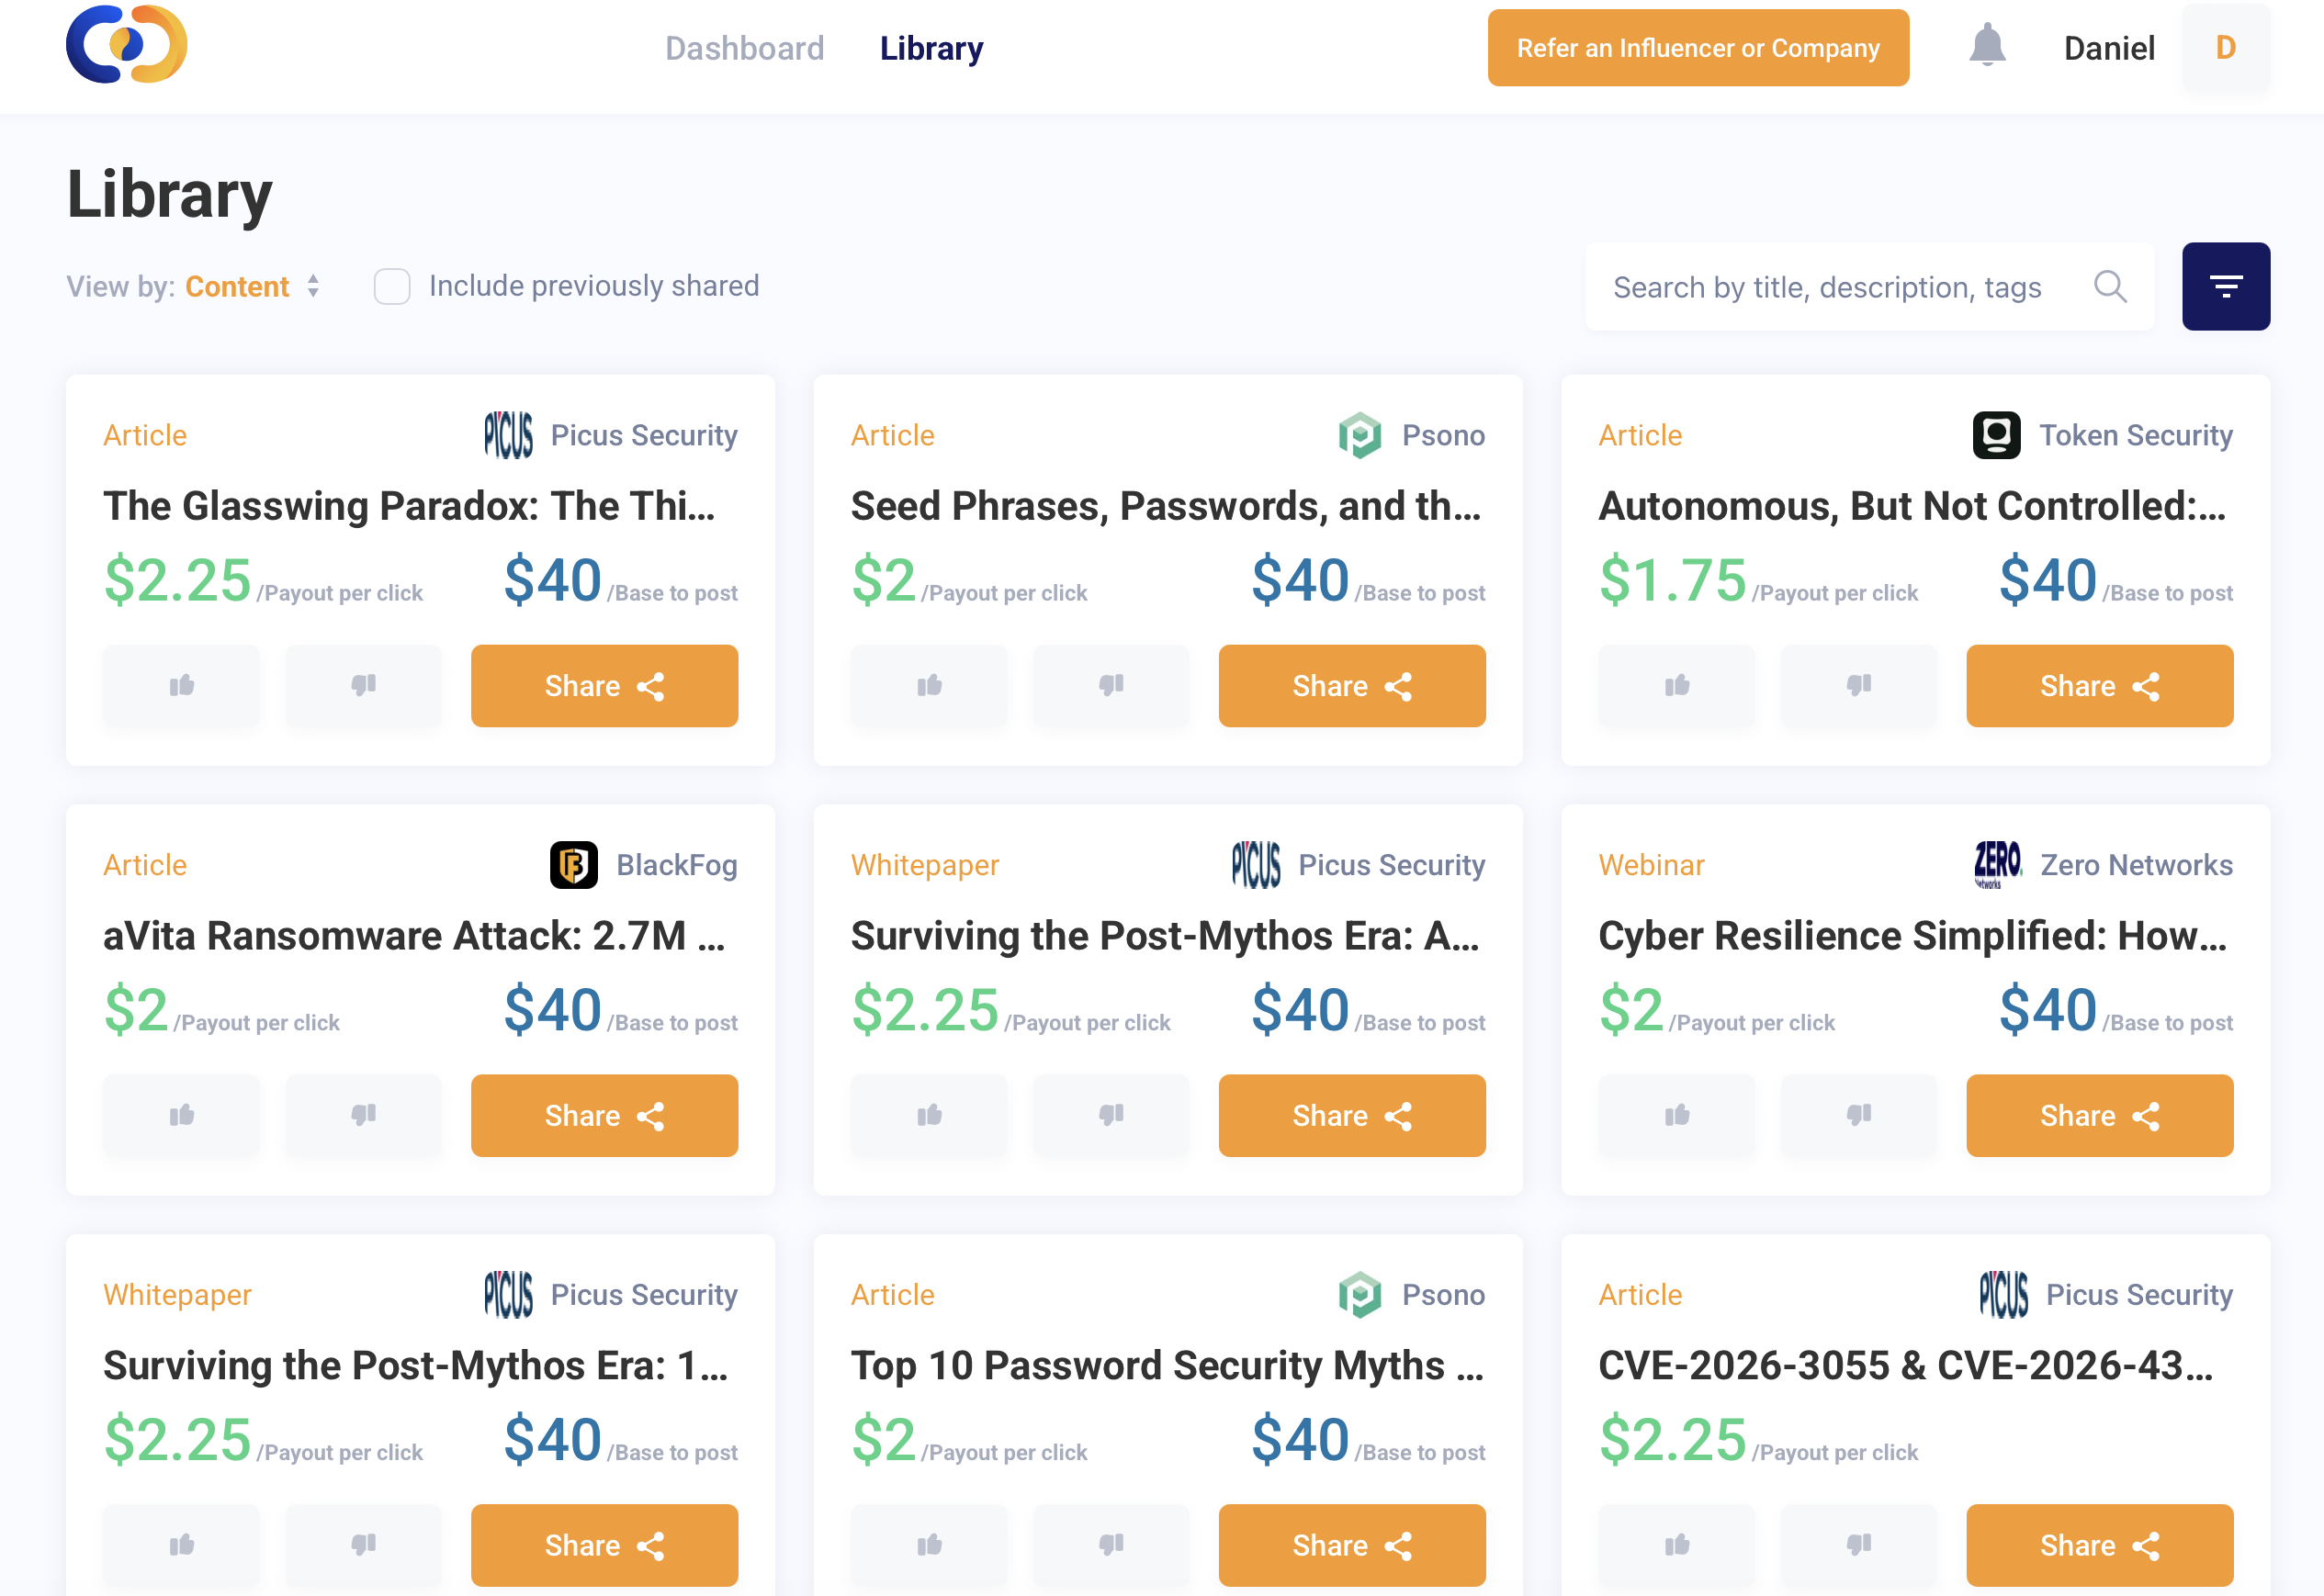Open notifications via the bell icon
This screenshot has width=2324, height=1596.
click(1987, 47)
